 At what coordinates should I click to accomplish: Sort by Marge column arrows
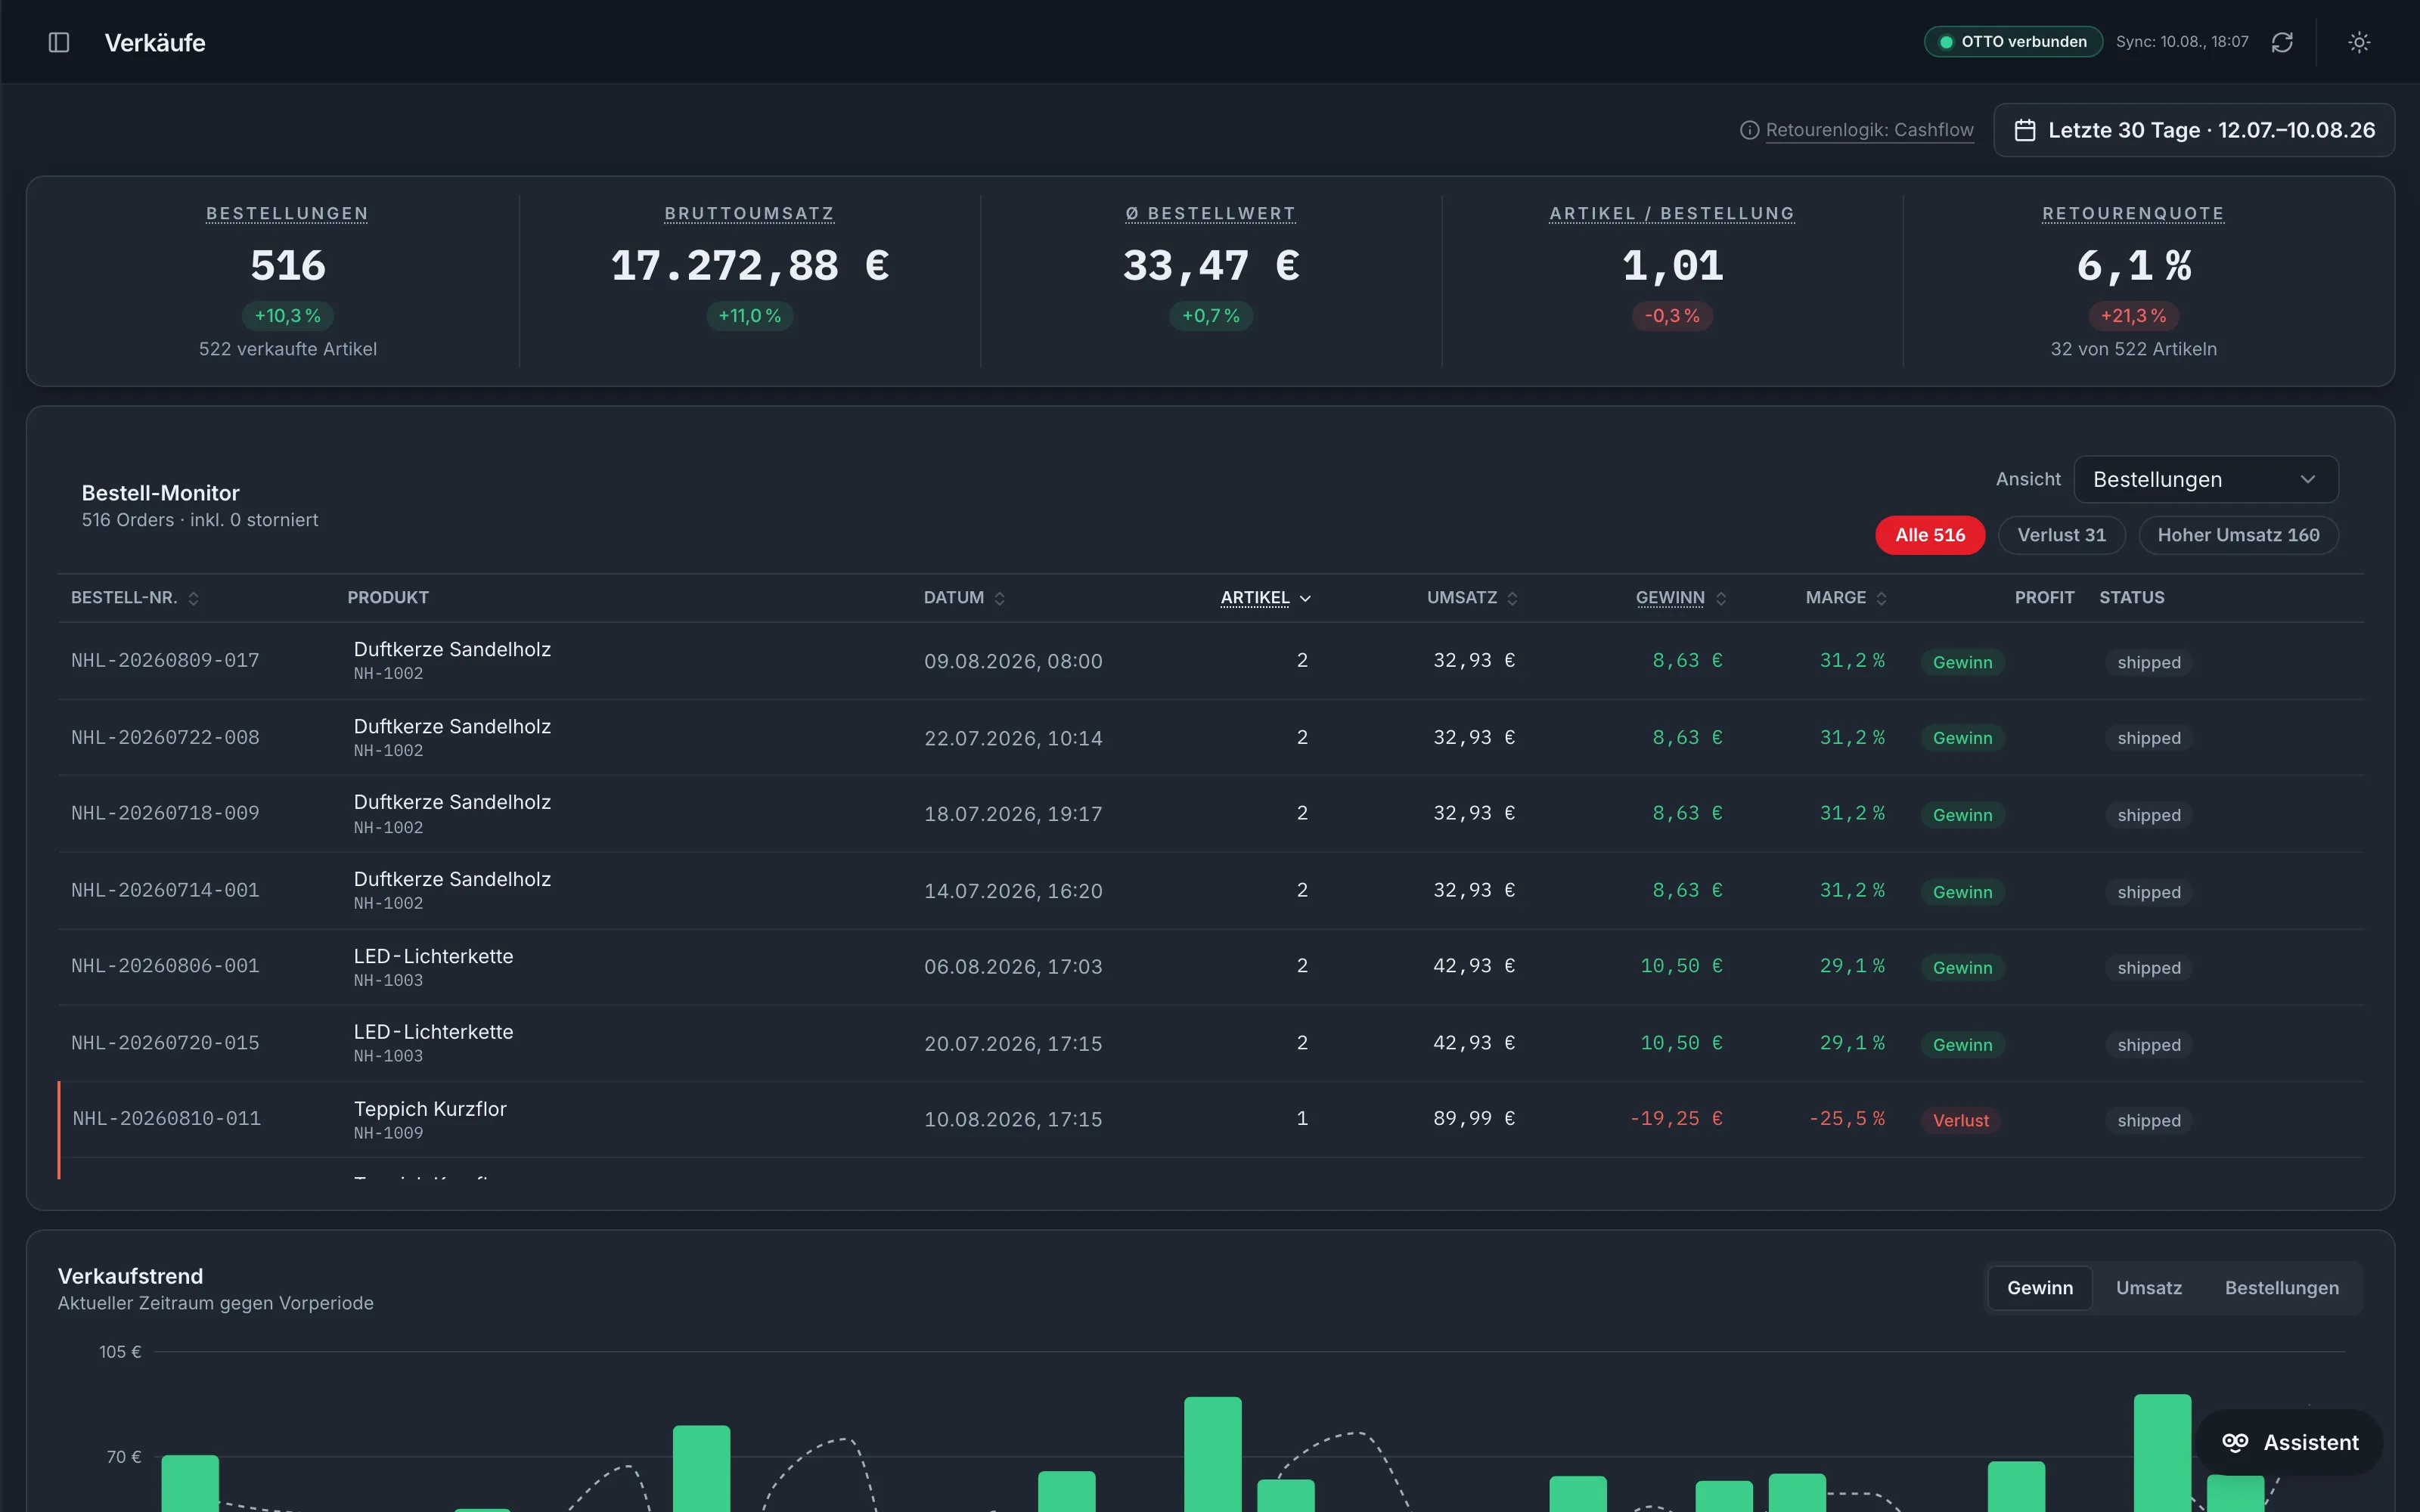(1881, 598)
